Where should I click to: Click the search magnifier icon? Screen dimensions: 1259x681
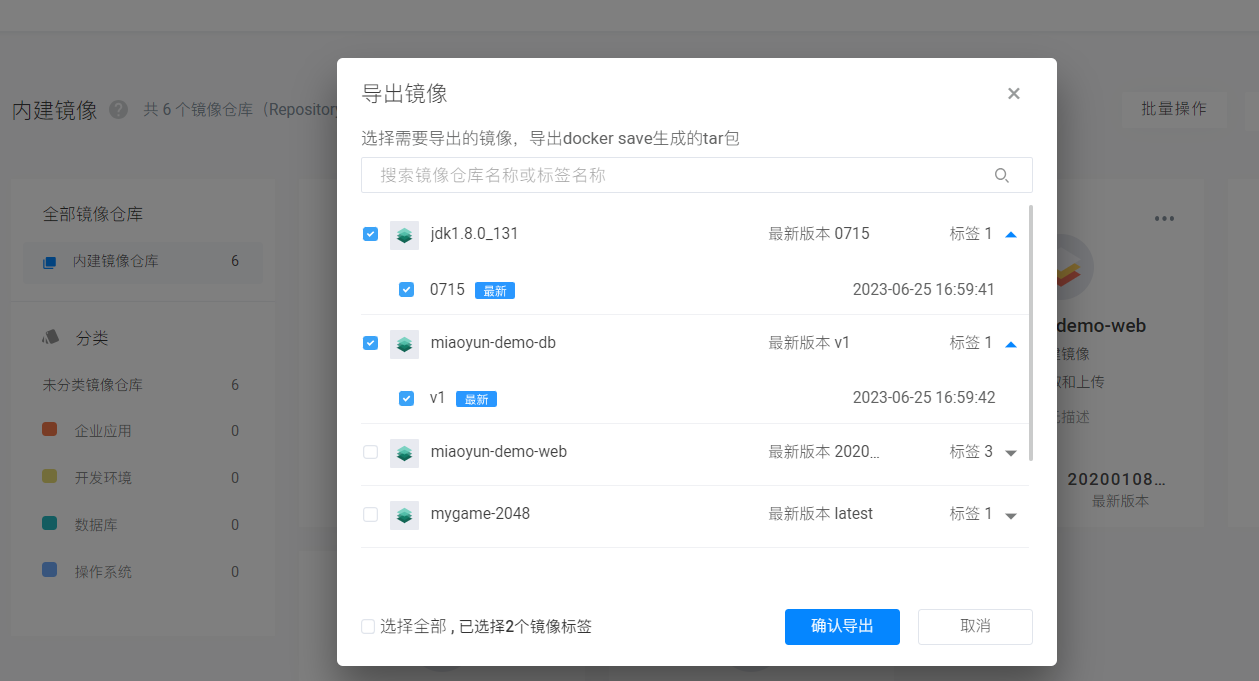[x=1001, y=176]
